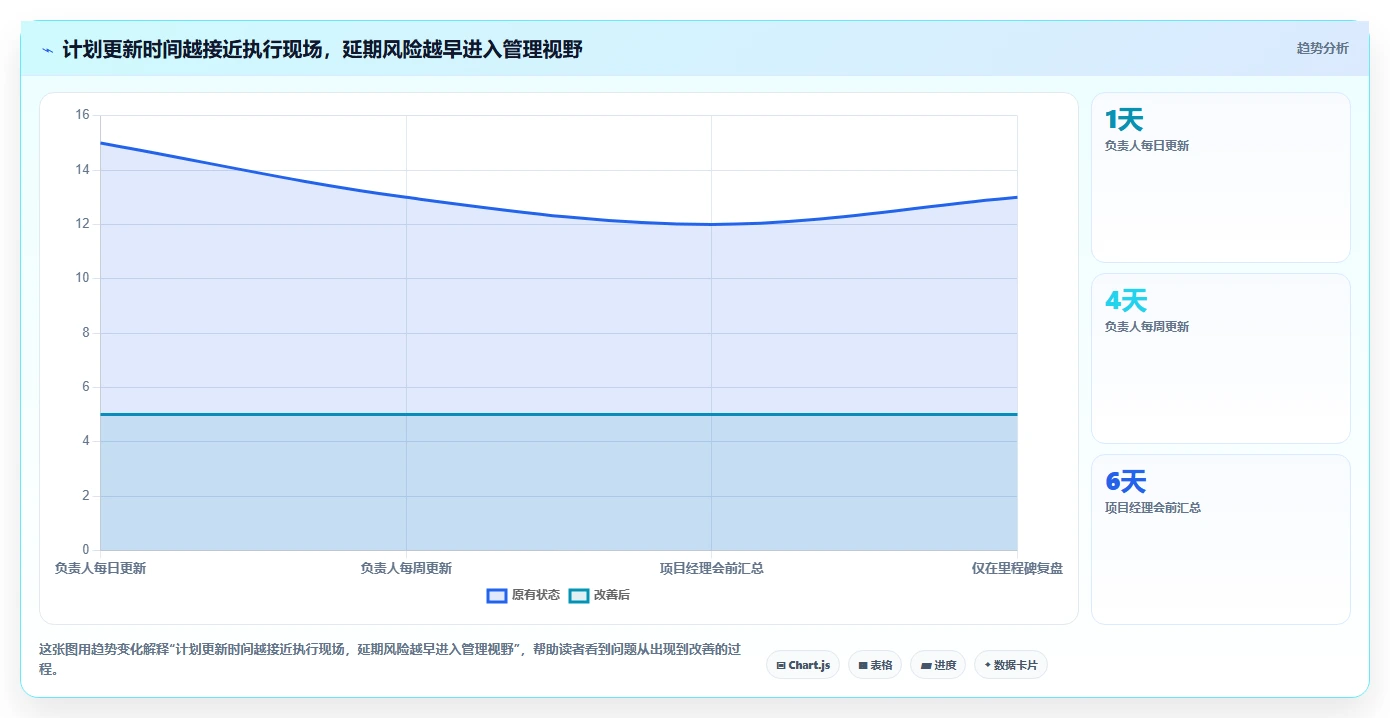1390x718 pixels.
Task: Click the y-axis value 16
Action: click(82, 115)
